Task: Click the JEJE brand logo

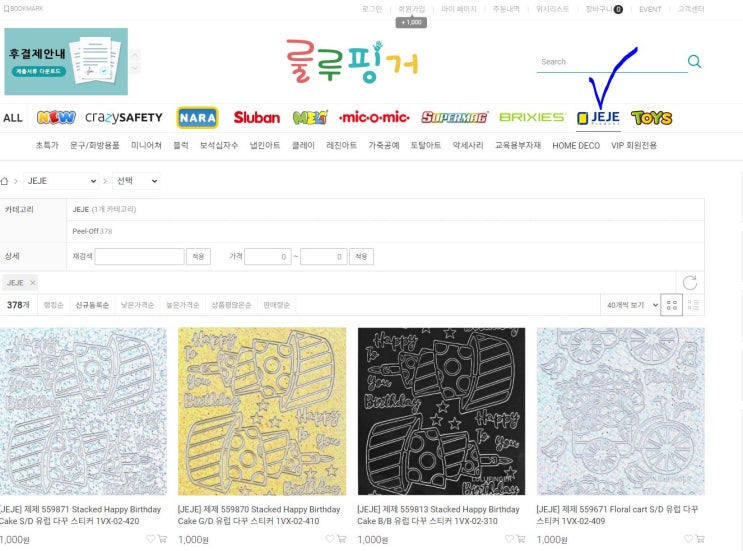Action: point(598,117)
